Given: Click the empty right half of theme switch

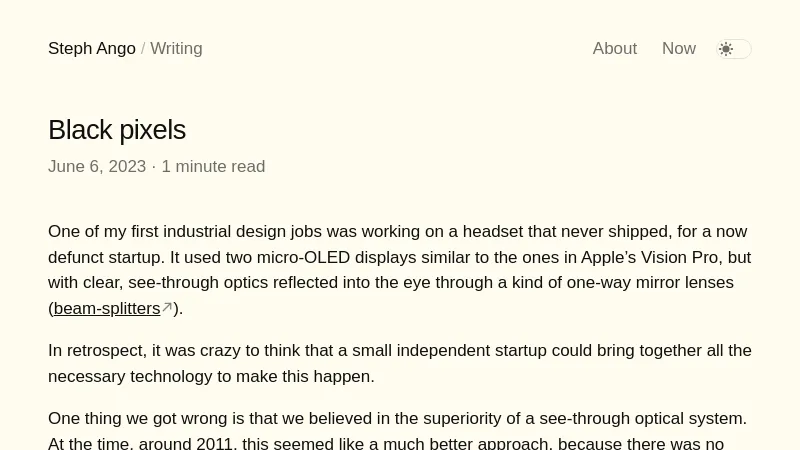Looking at the screenshot, I should coord(742,49).
